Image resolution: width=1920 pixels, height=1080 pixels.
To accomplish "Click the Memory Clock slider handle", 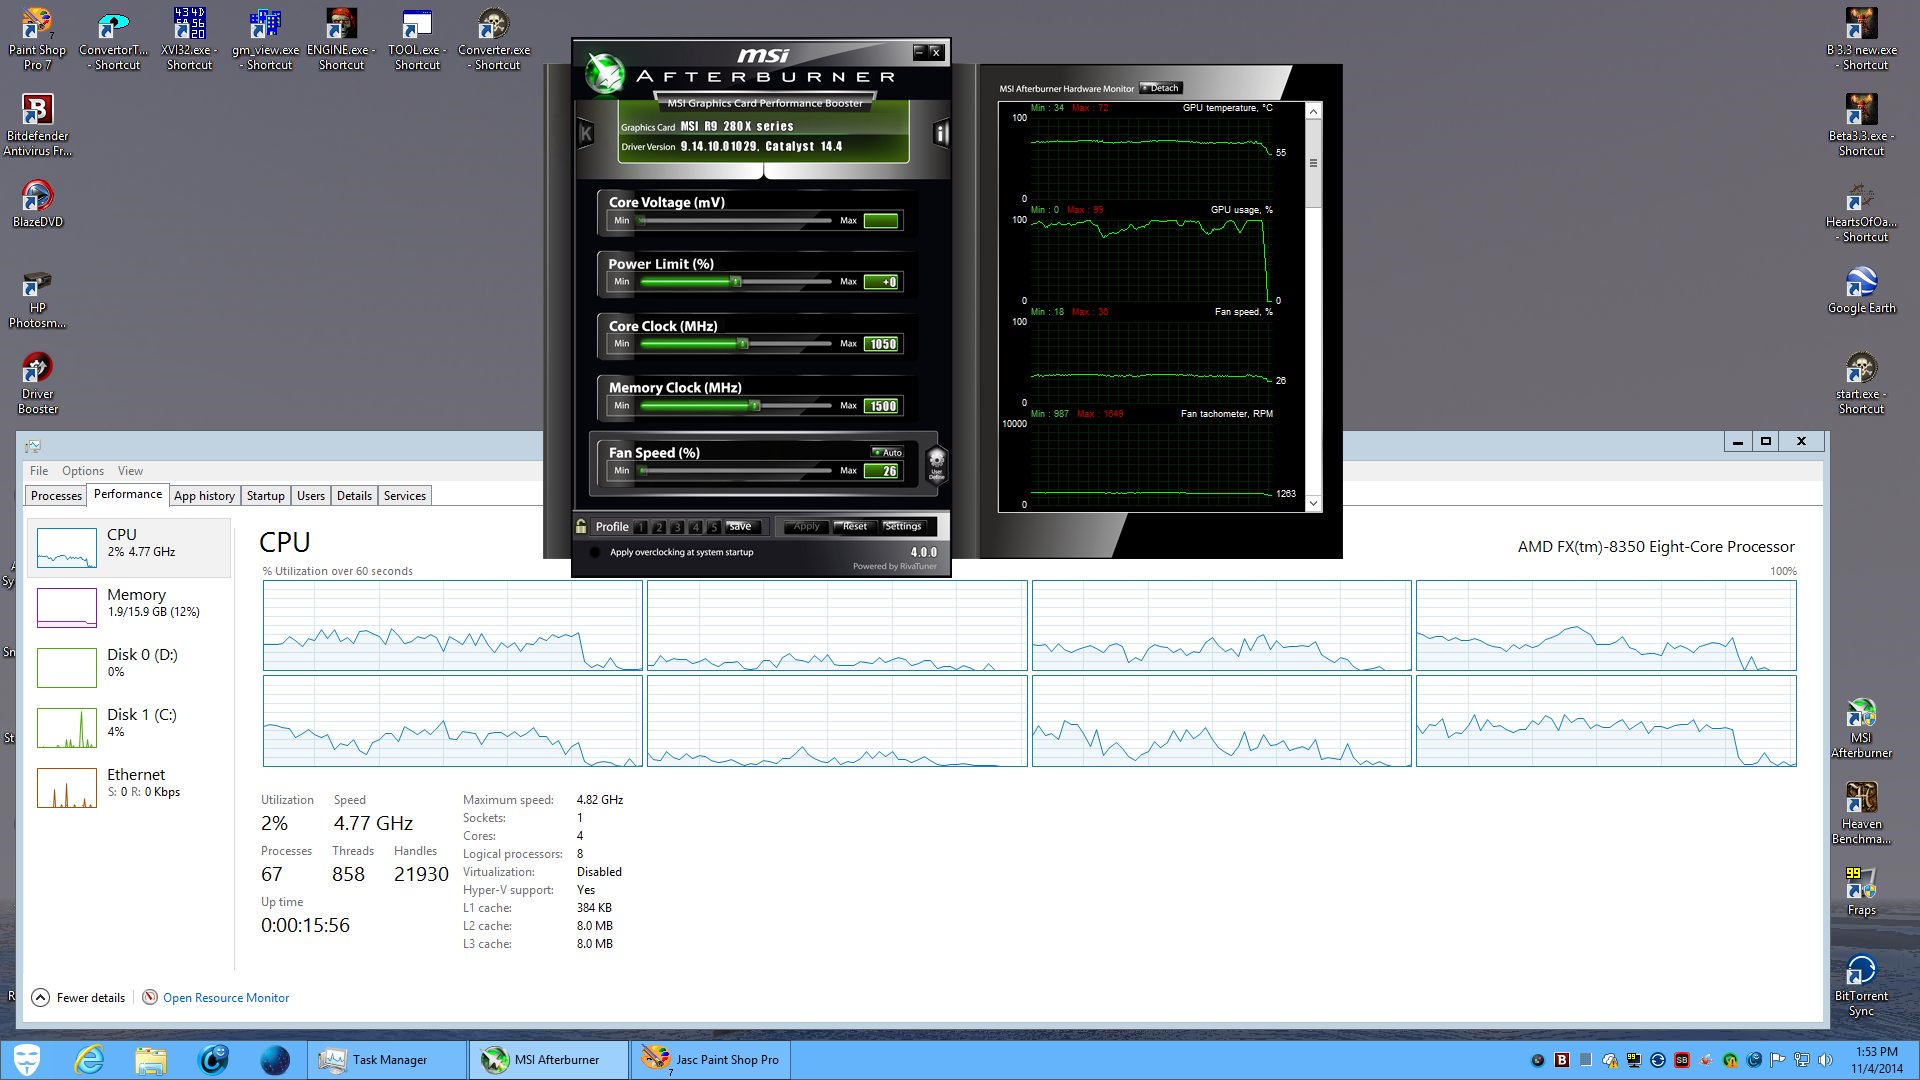I will (756, 406).
